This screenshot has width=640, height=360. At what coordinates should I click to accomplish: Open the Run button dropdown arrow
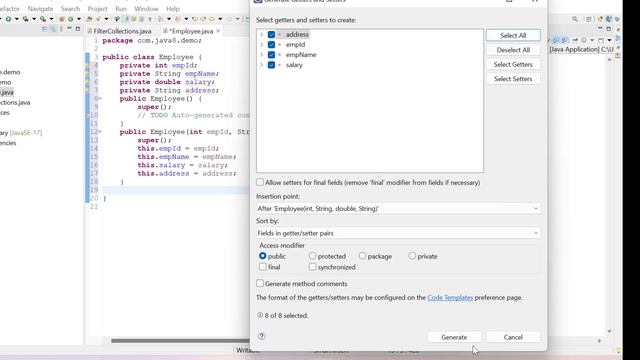17,19
